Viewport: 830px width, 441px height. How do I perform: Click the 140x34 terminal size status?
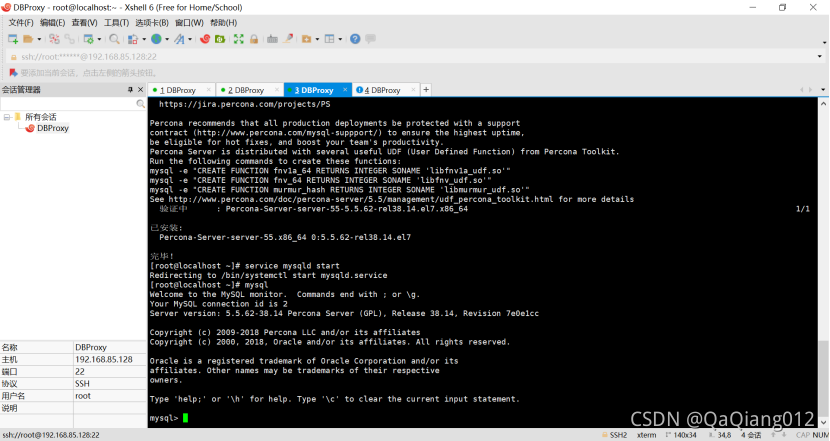click(x=681, y=435)
